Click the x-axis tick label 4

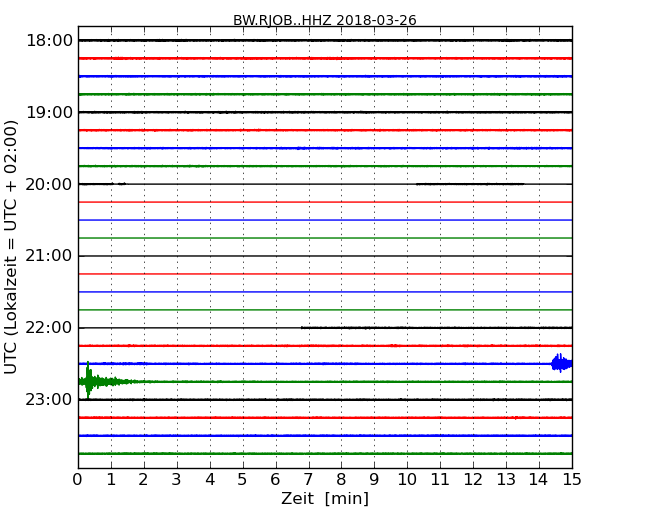210,480
